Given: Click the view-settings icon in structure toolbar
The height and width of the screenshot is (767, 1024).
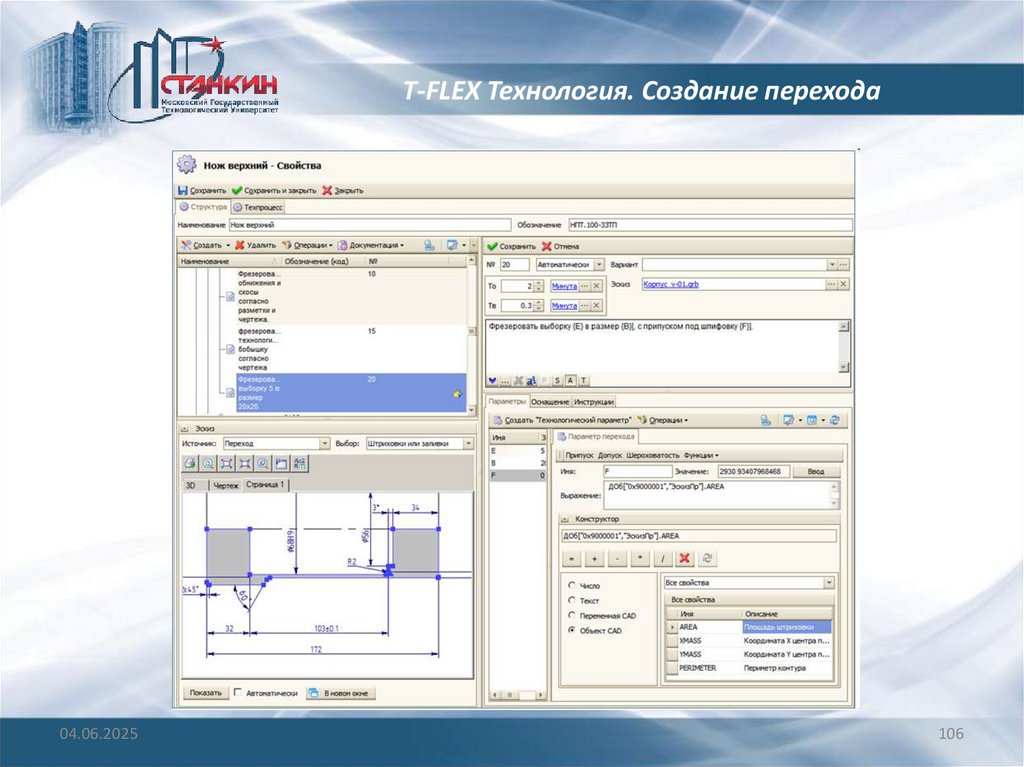Looking at the screenshot, I should click(452, 245).
